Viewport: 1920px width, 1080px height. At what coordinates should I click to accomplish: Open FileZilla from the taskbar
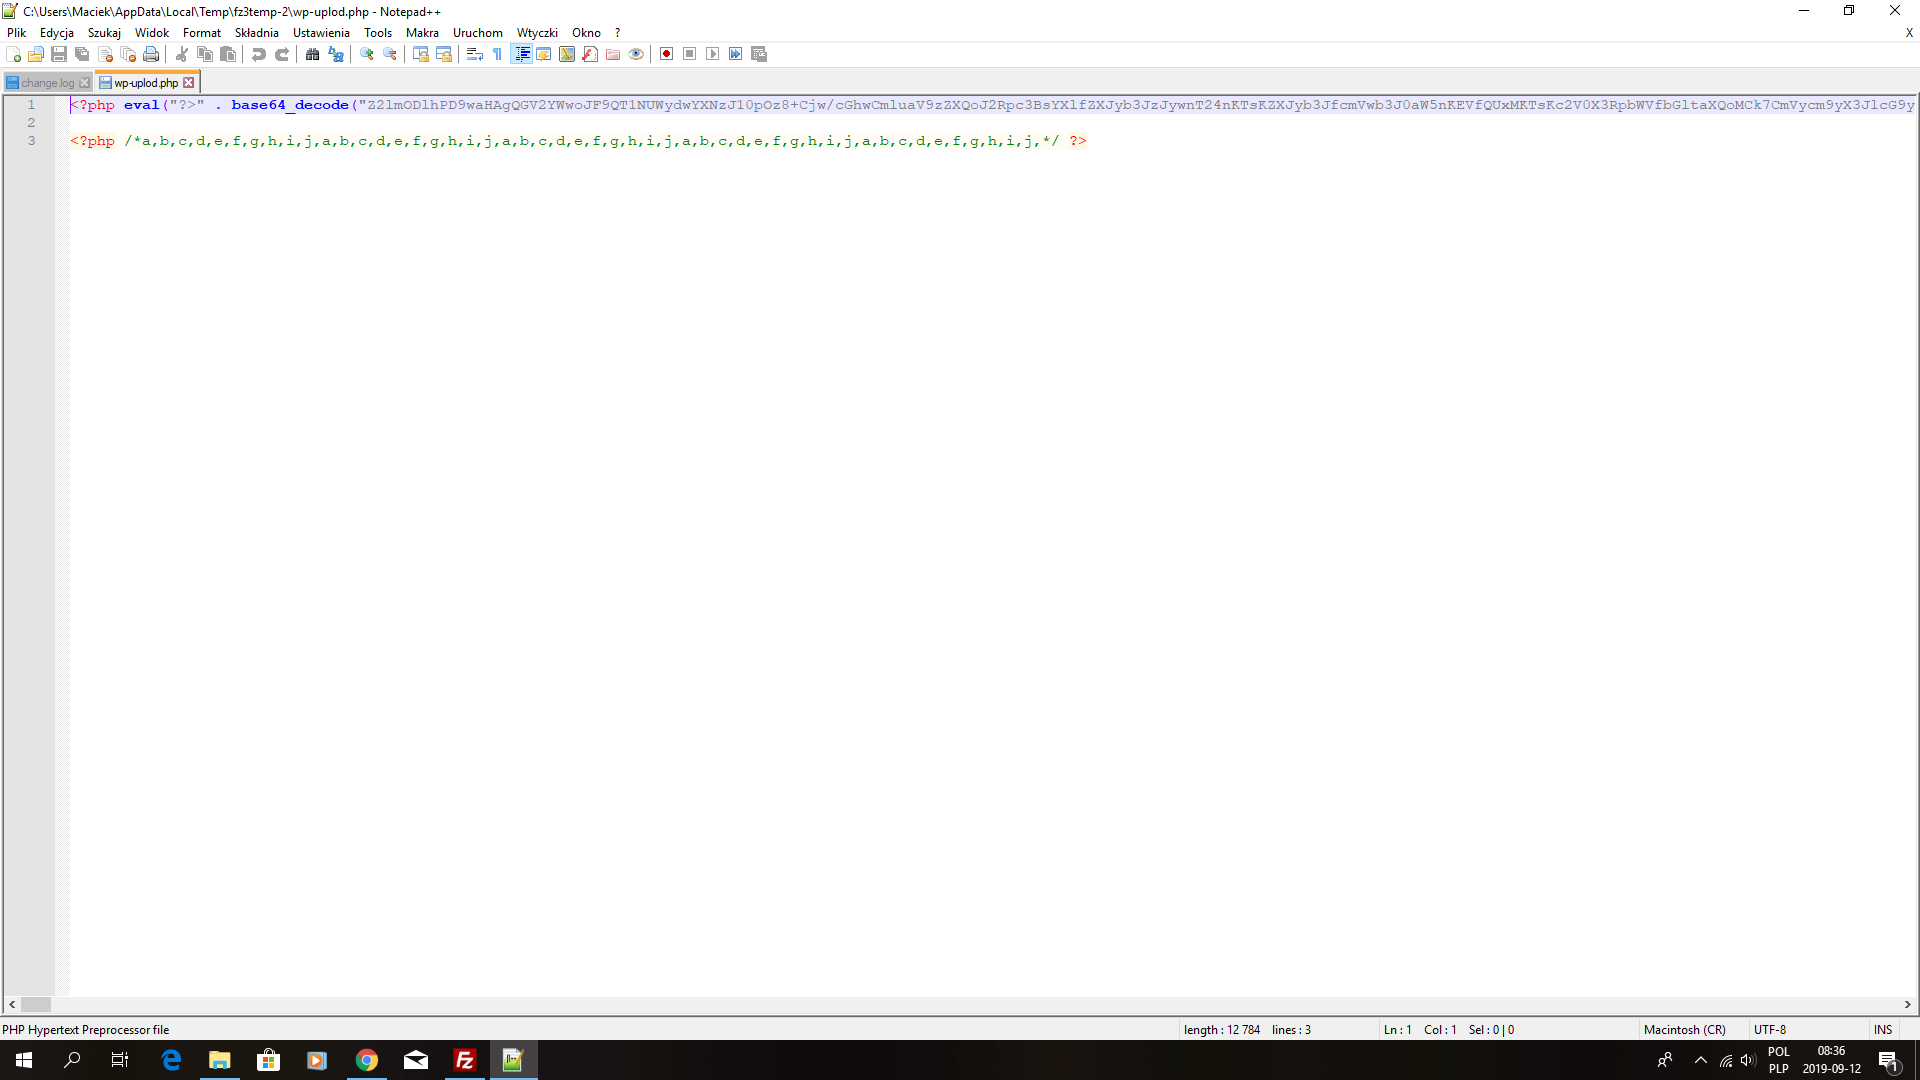tap(465, 1060)
